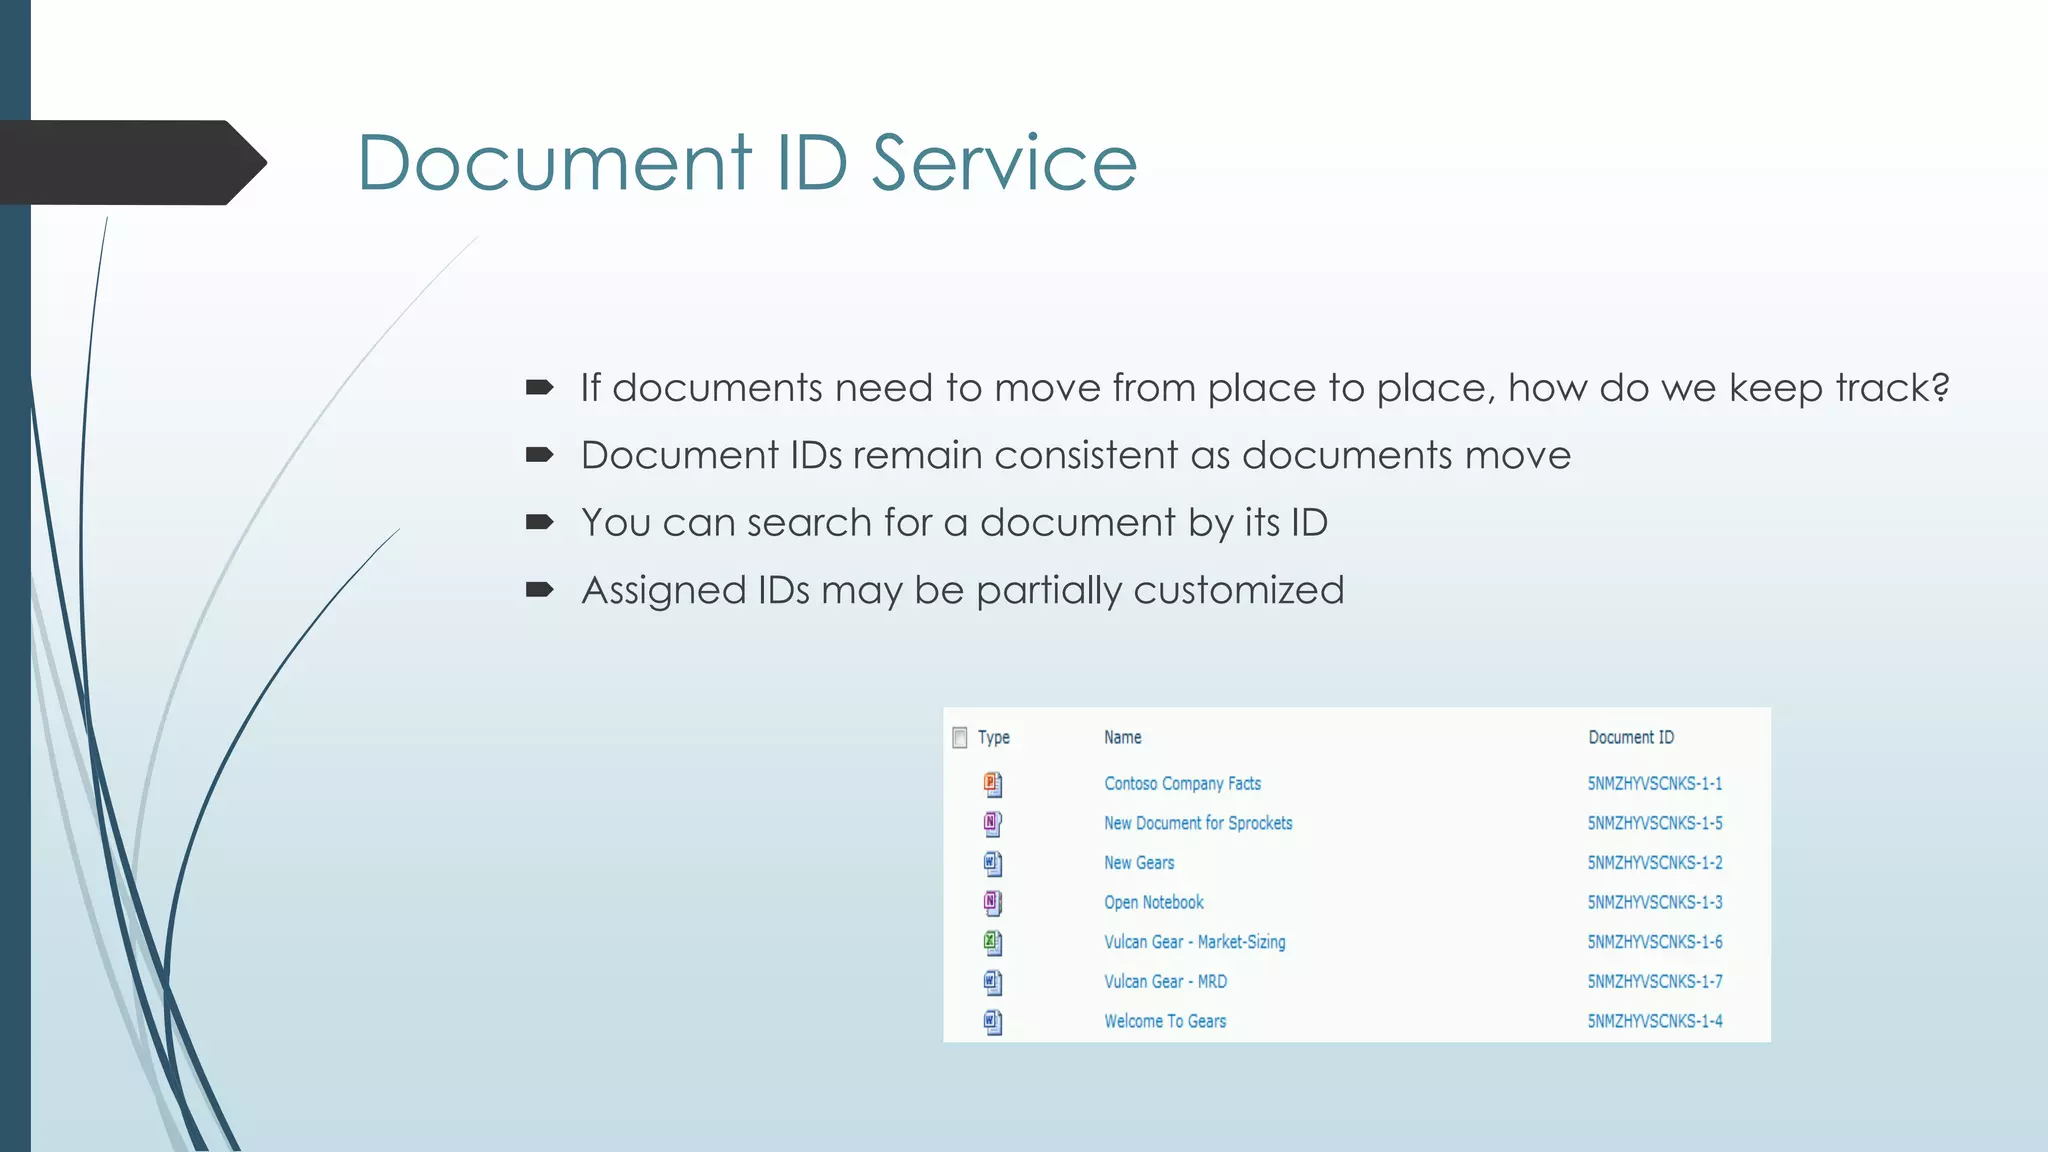Open New Document for Sprockets
Image resolution: width=2048 pixels, height=1152 pixels.
pos(1198,823)
